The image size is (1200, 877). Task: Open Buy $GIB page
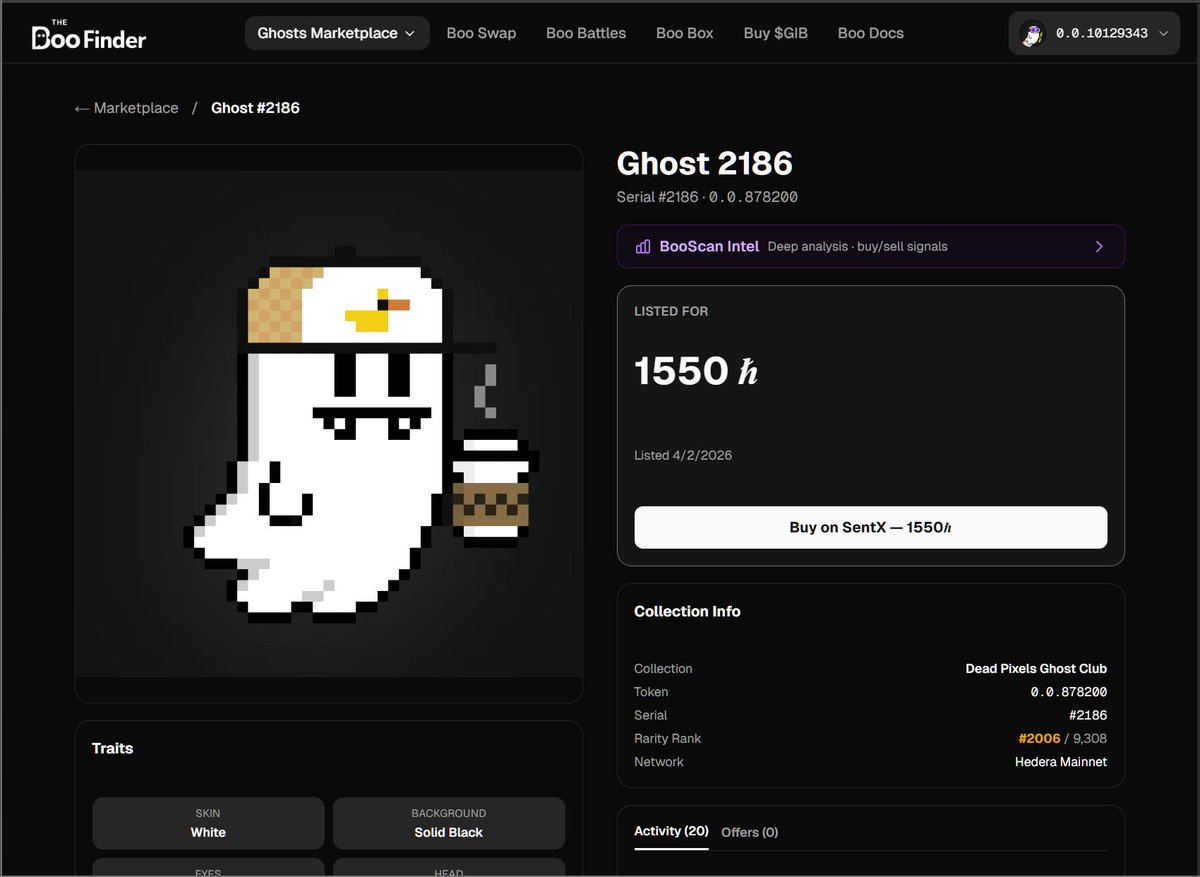coord(776,33)
